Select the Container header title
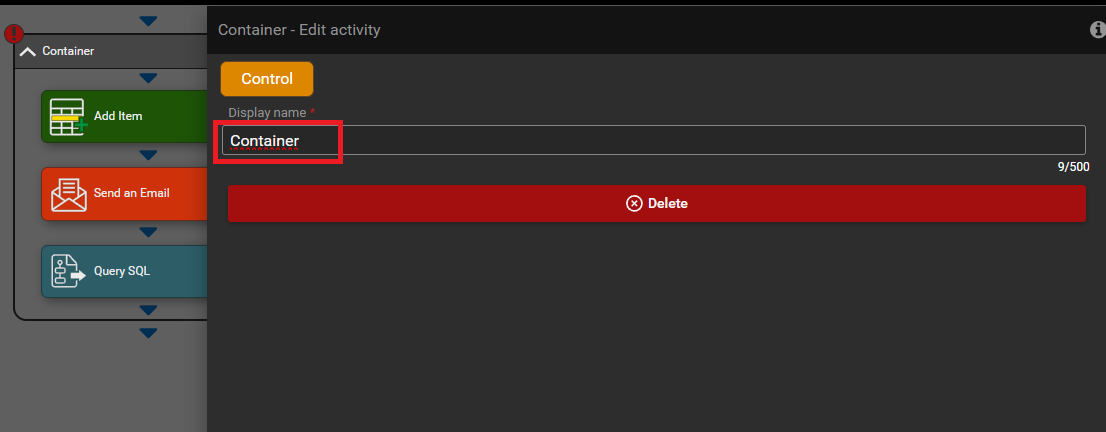This screenshot has width=1106, height=432. 68,51
